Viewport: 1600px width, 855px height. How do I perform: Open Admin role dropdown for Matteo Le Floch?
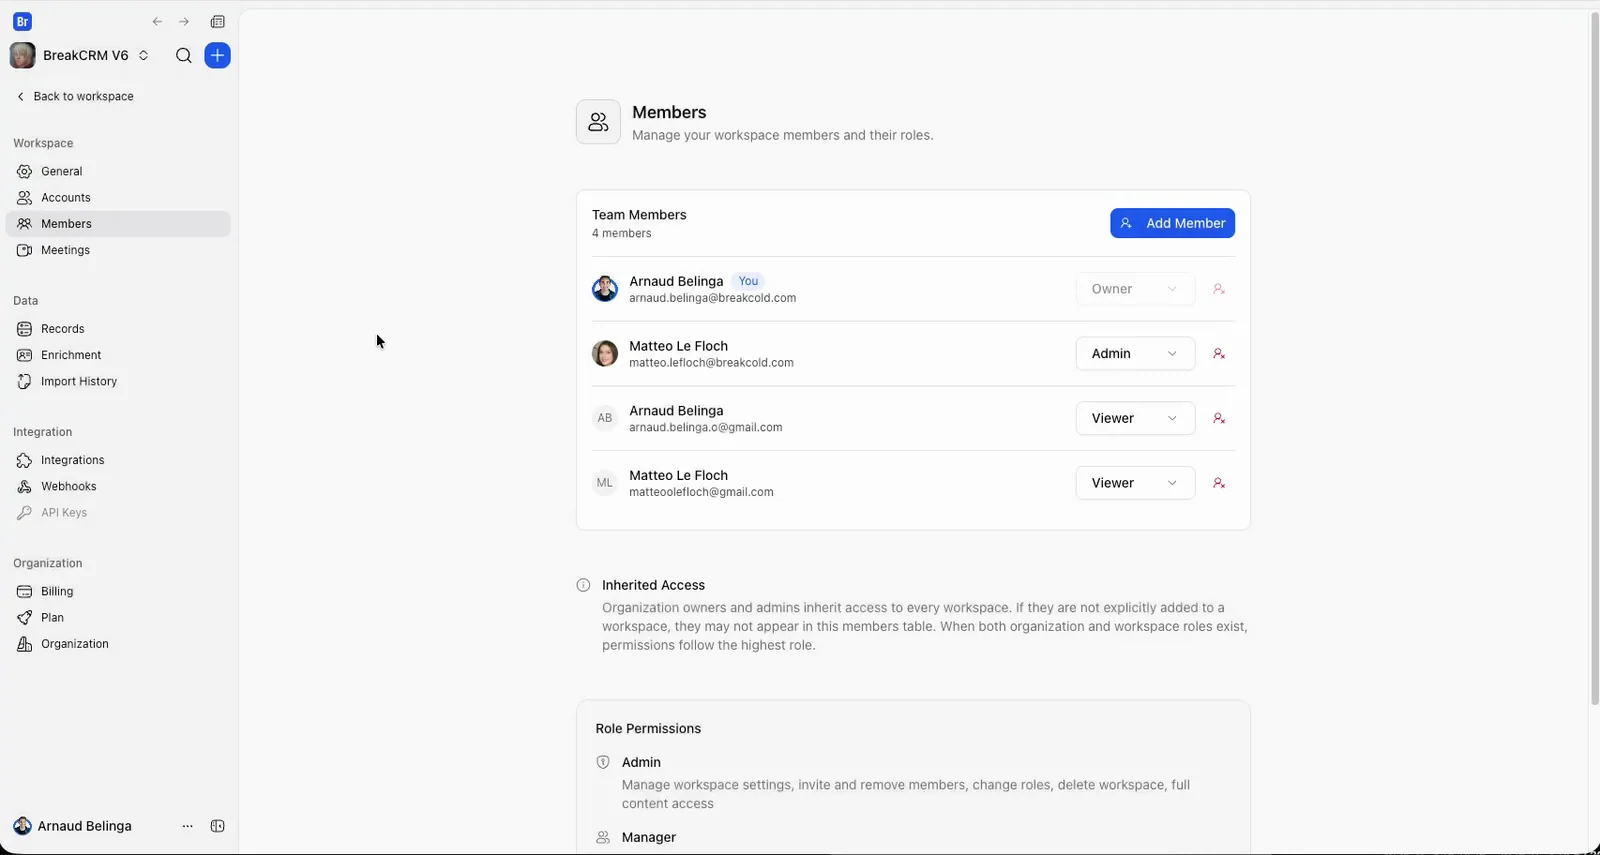coord(1135,354)
